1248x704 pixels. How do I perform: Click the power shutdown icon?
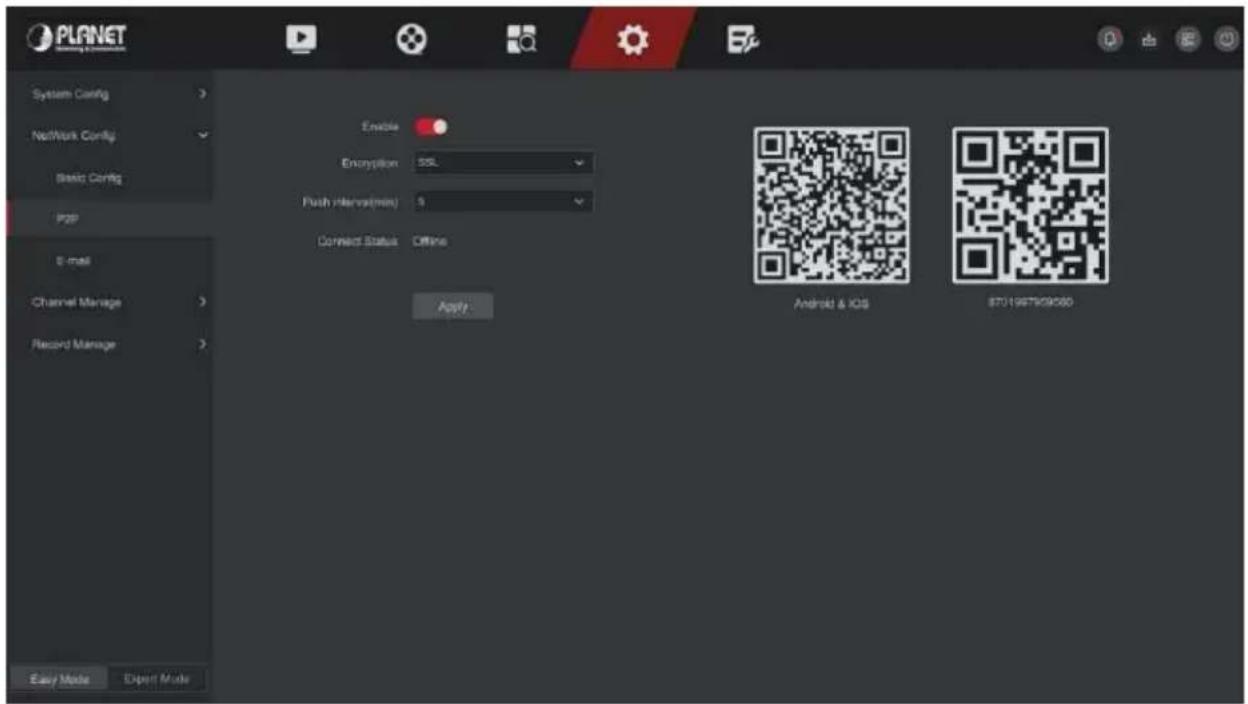click(1225, 38)
